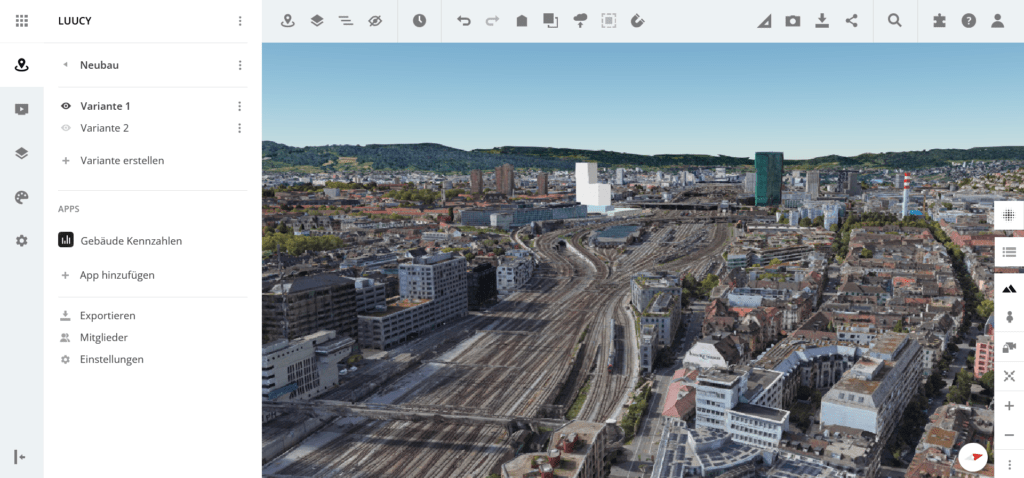
Task: Click the download icon in top toolbar
Action: [822, 20]
